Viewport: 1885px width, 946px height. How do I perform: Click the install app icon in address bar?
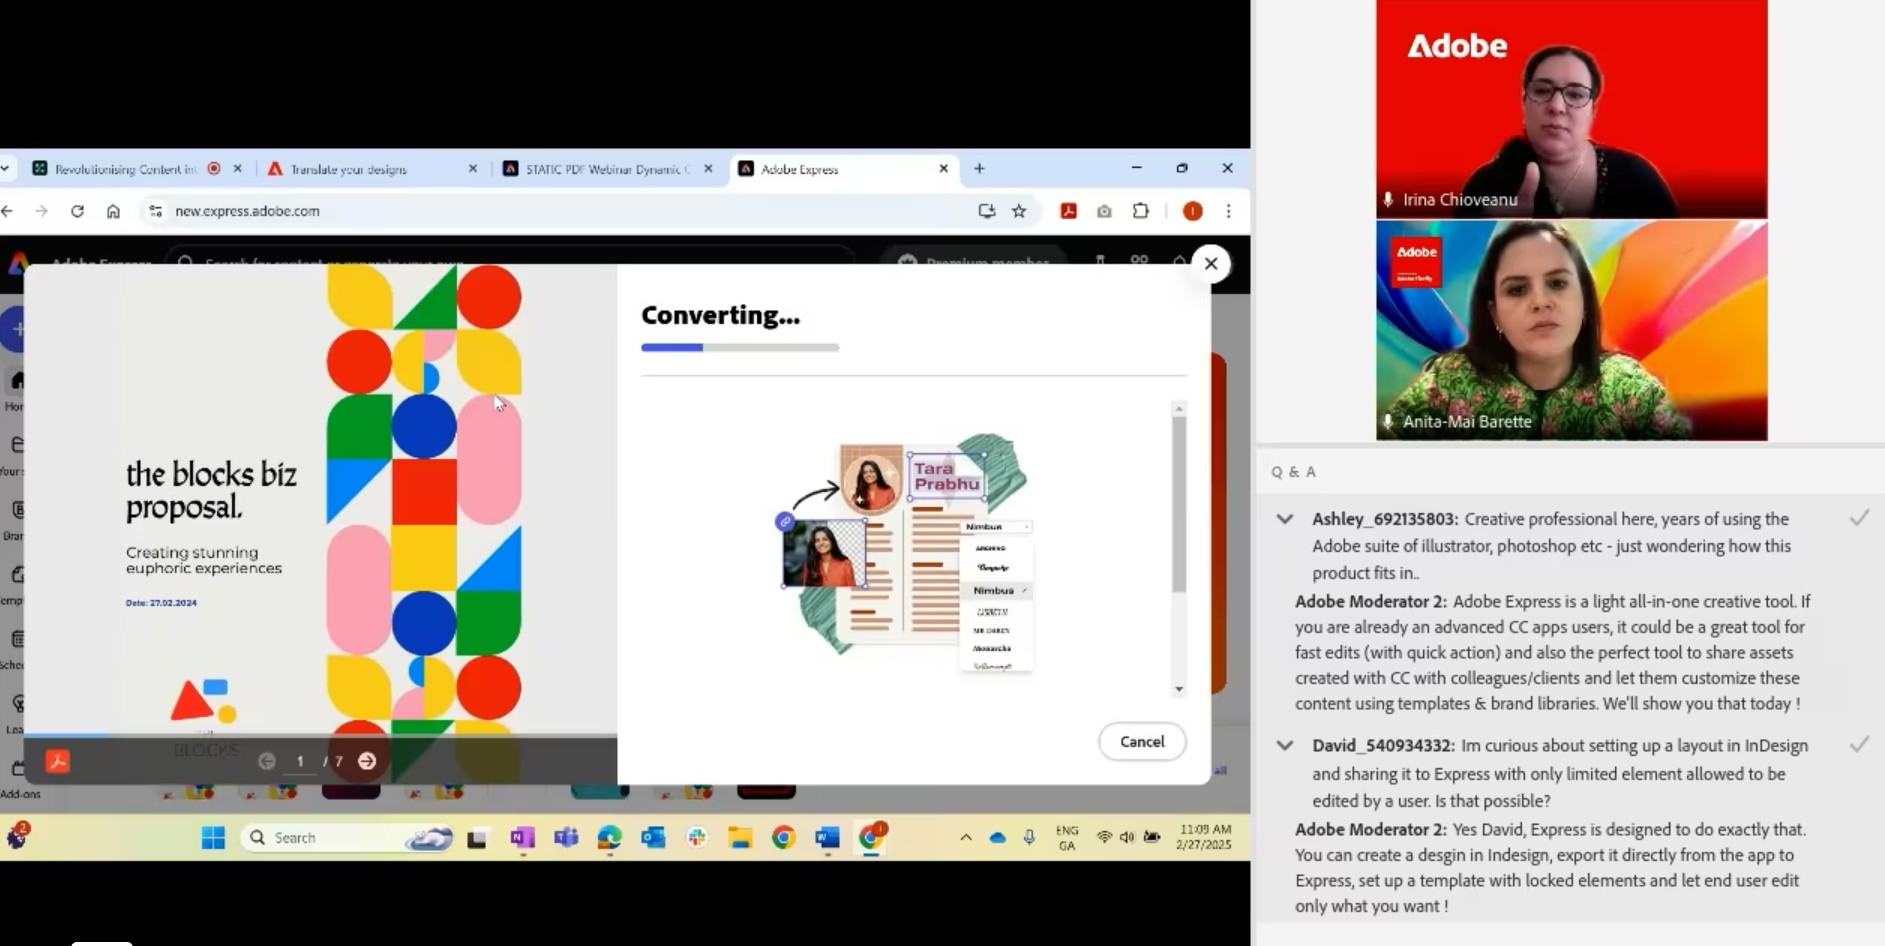tap(987, 211)
